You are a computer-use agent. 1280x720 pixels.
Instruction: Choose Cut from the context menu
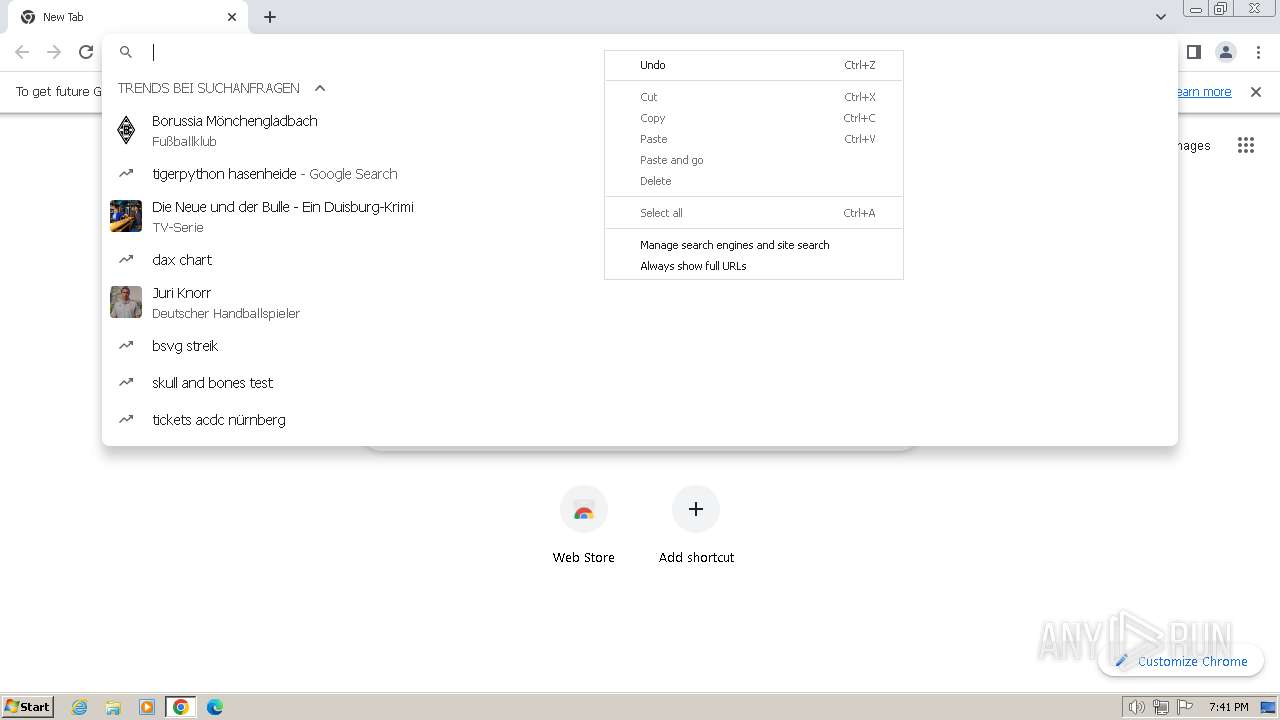pos(754,97)
